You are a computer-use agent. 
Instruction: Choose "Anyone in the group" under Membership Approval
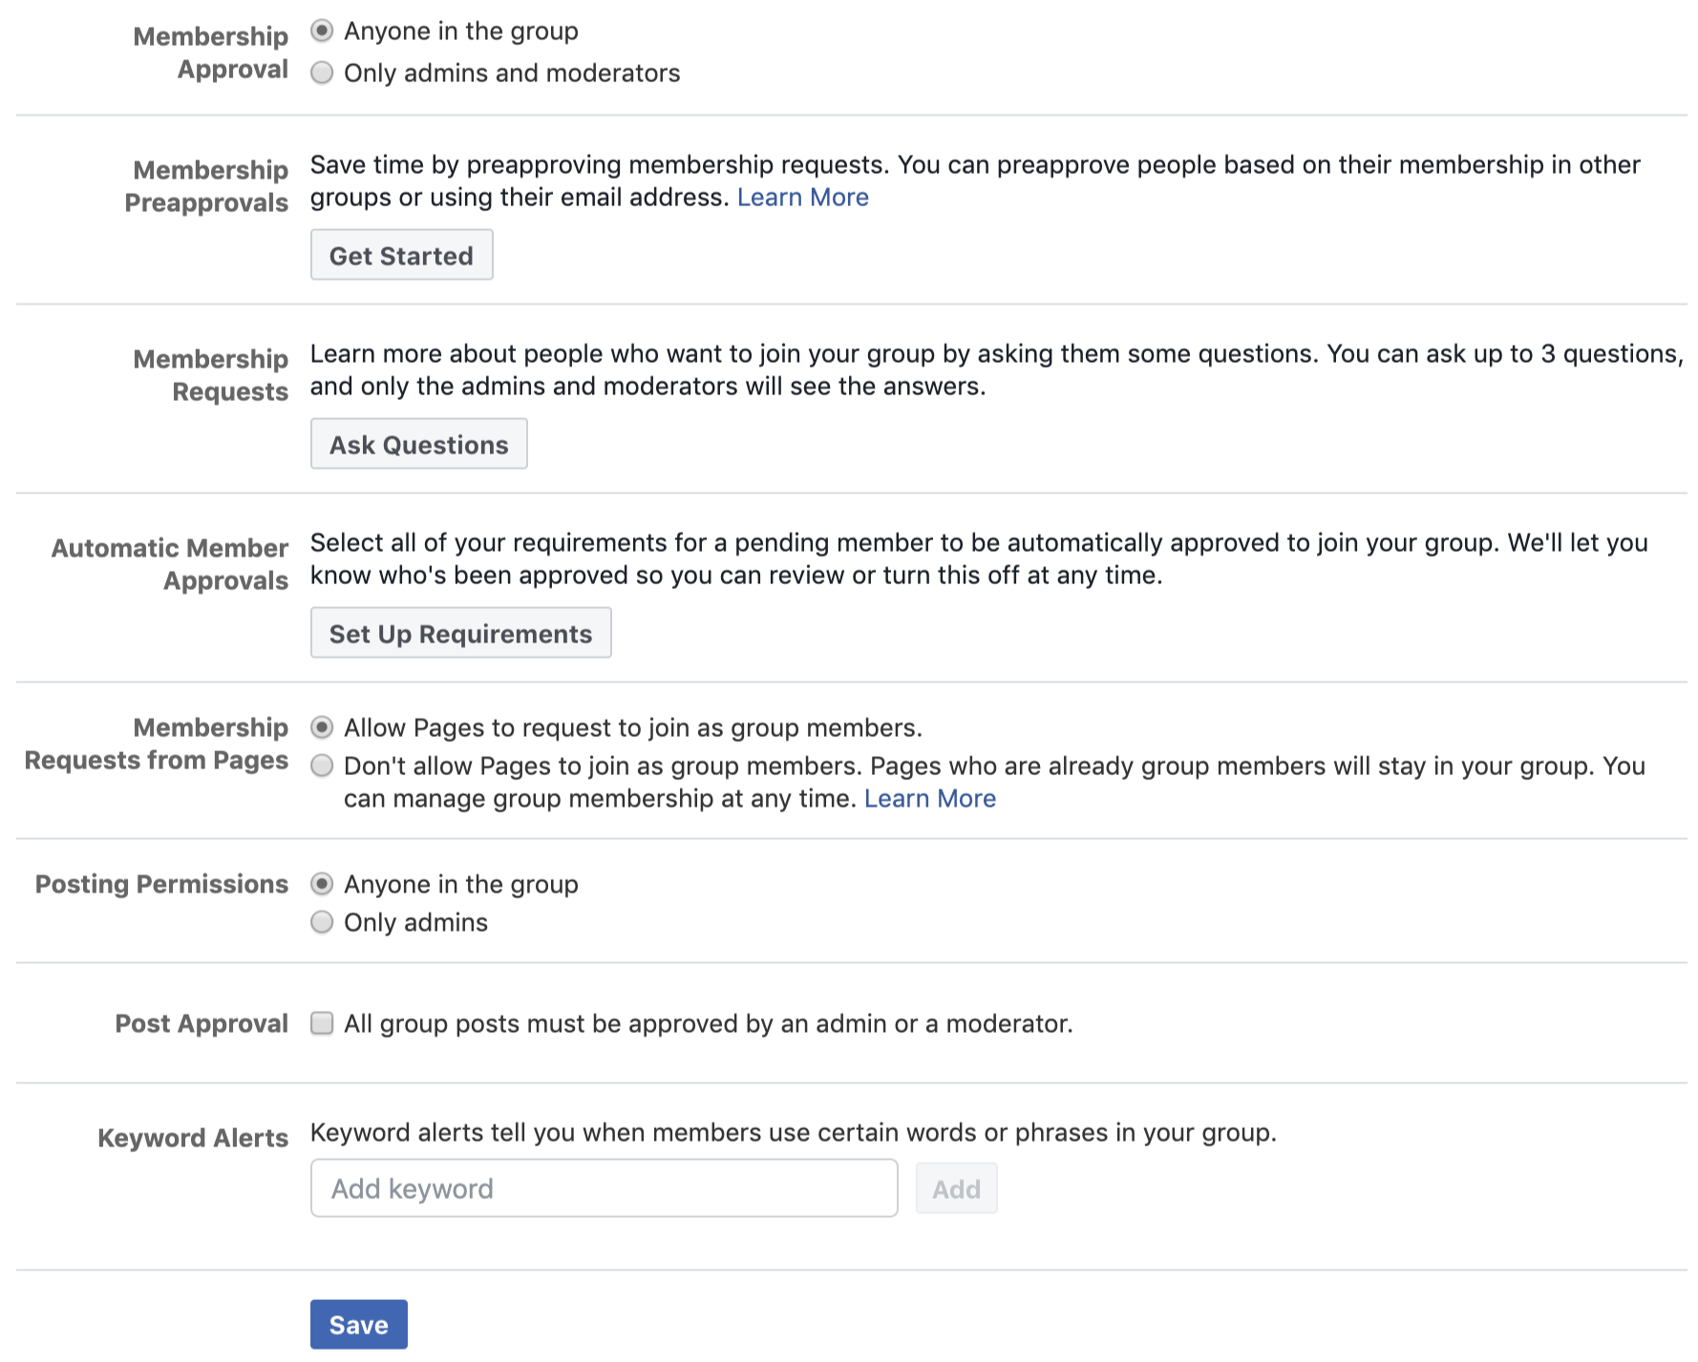(x=322, y=31)
